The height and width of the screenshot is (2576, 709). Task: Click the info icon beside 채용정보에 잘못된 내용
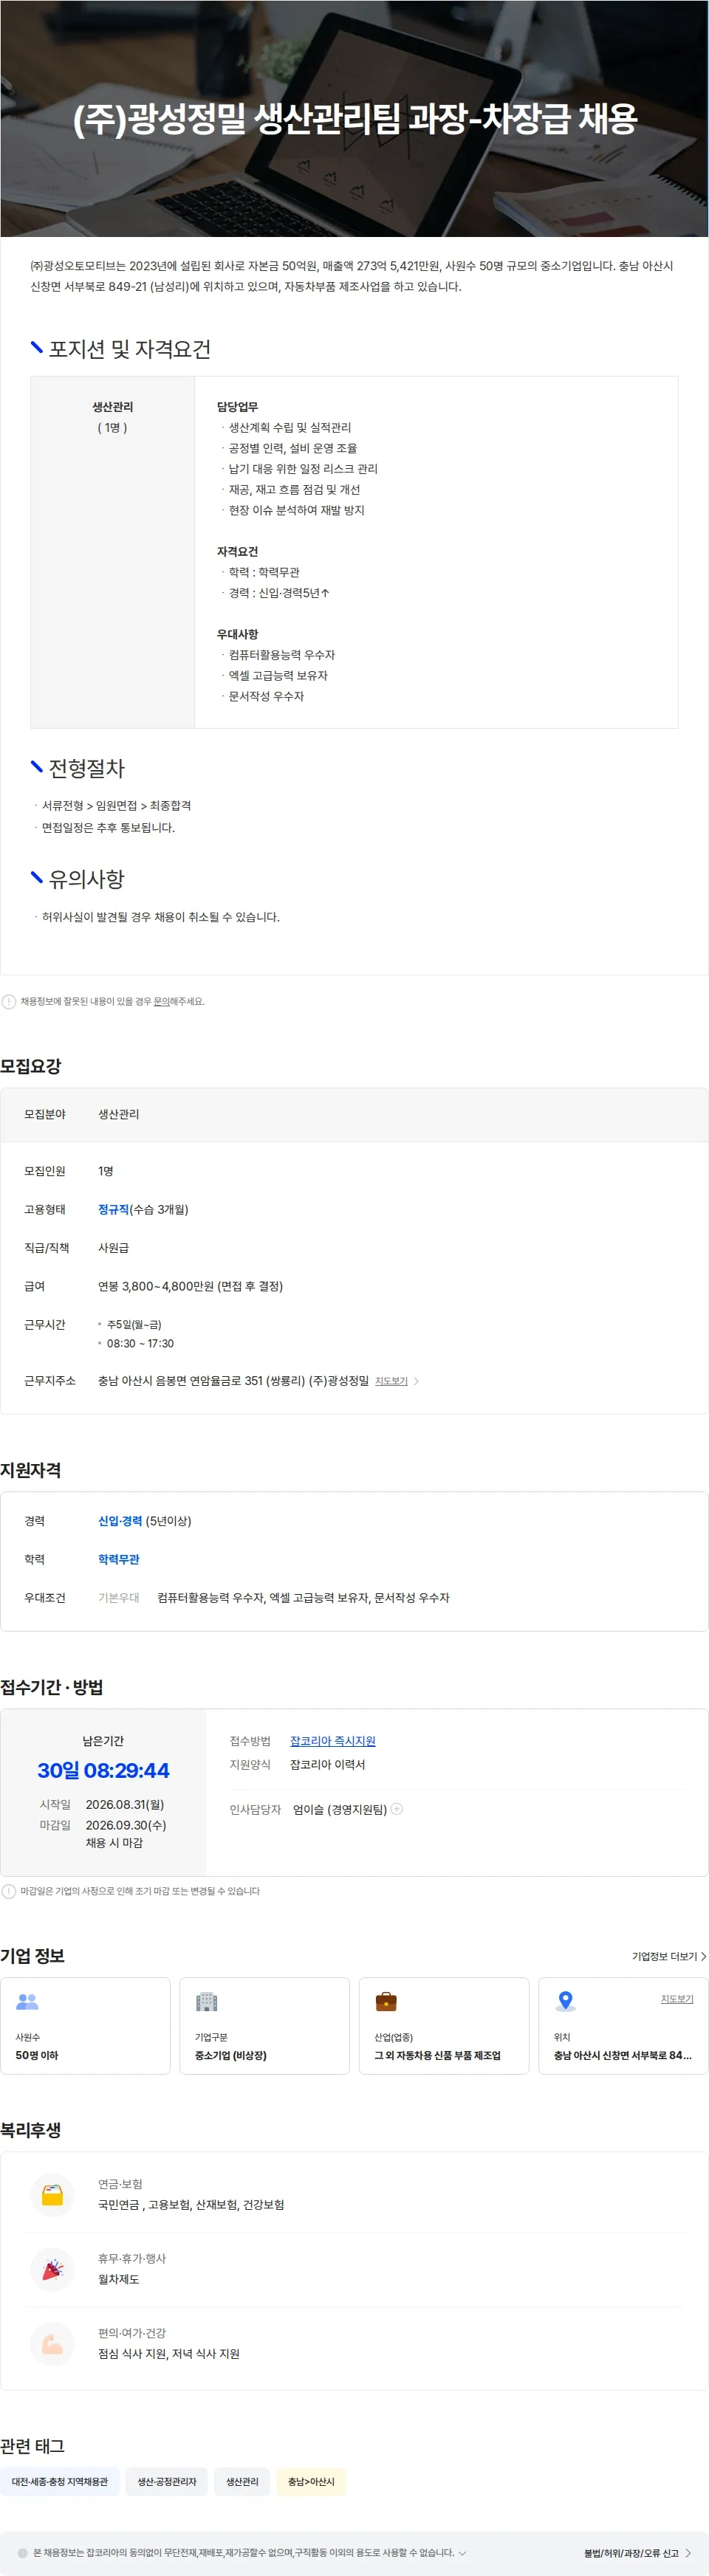tap(9, 1001)
